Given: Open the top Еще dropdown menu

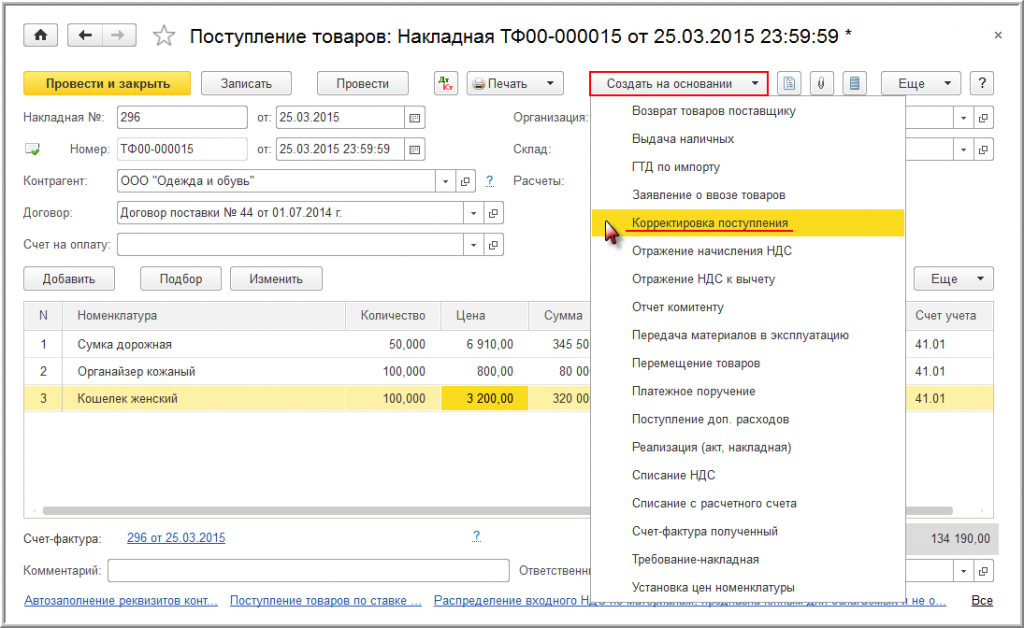Looking at the screenshot, I should tap(920, 84).
